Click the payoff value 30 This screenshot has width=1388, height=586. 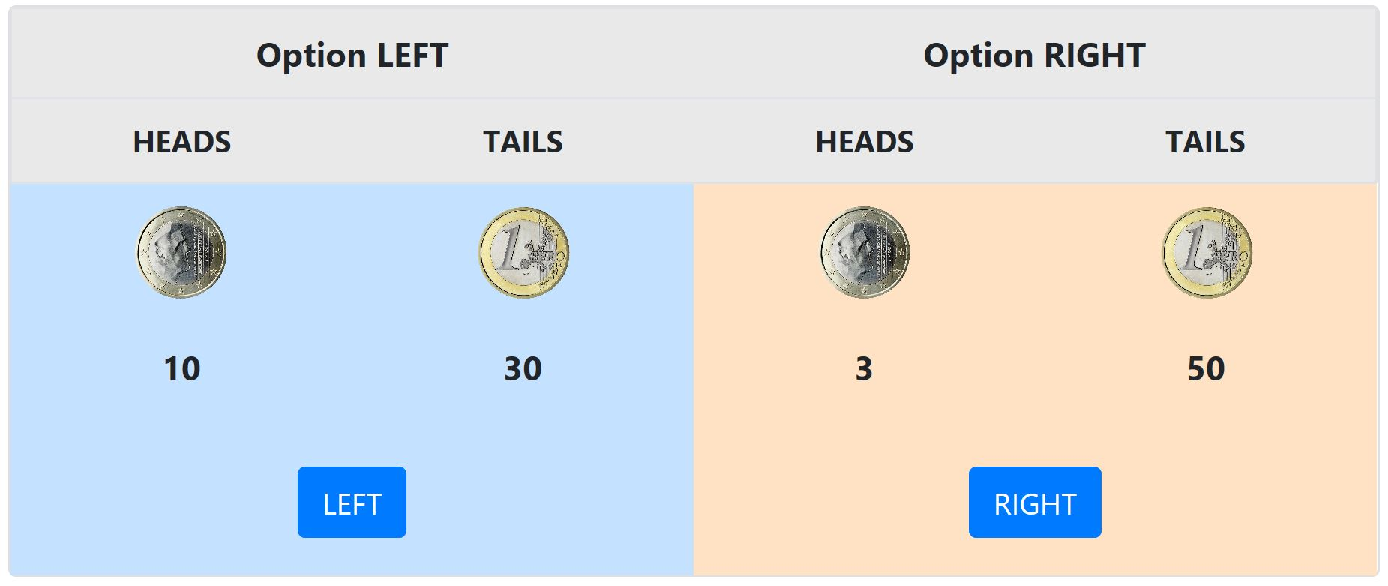coord(523,369)
